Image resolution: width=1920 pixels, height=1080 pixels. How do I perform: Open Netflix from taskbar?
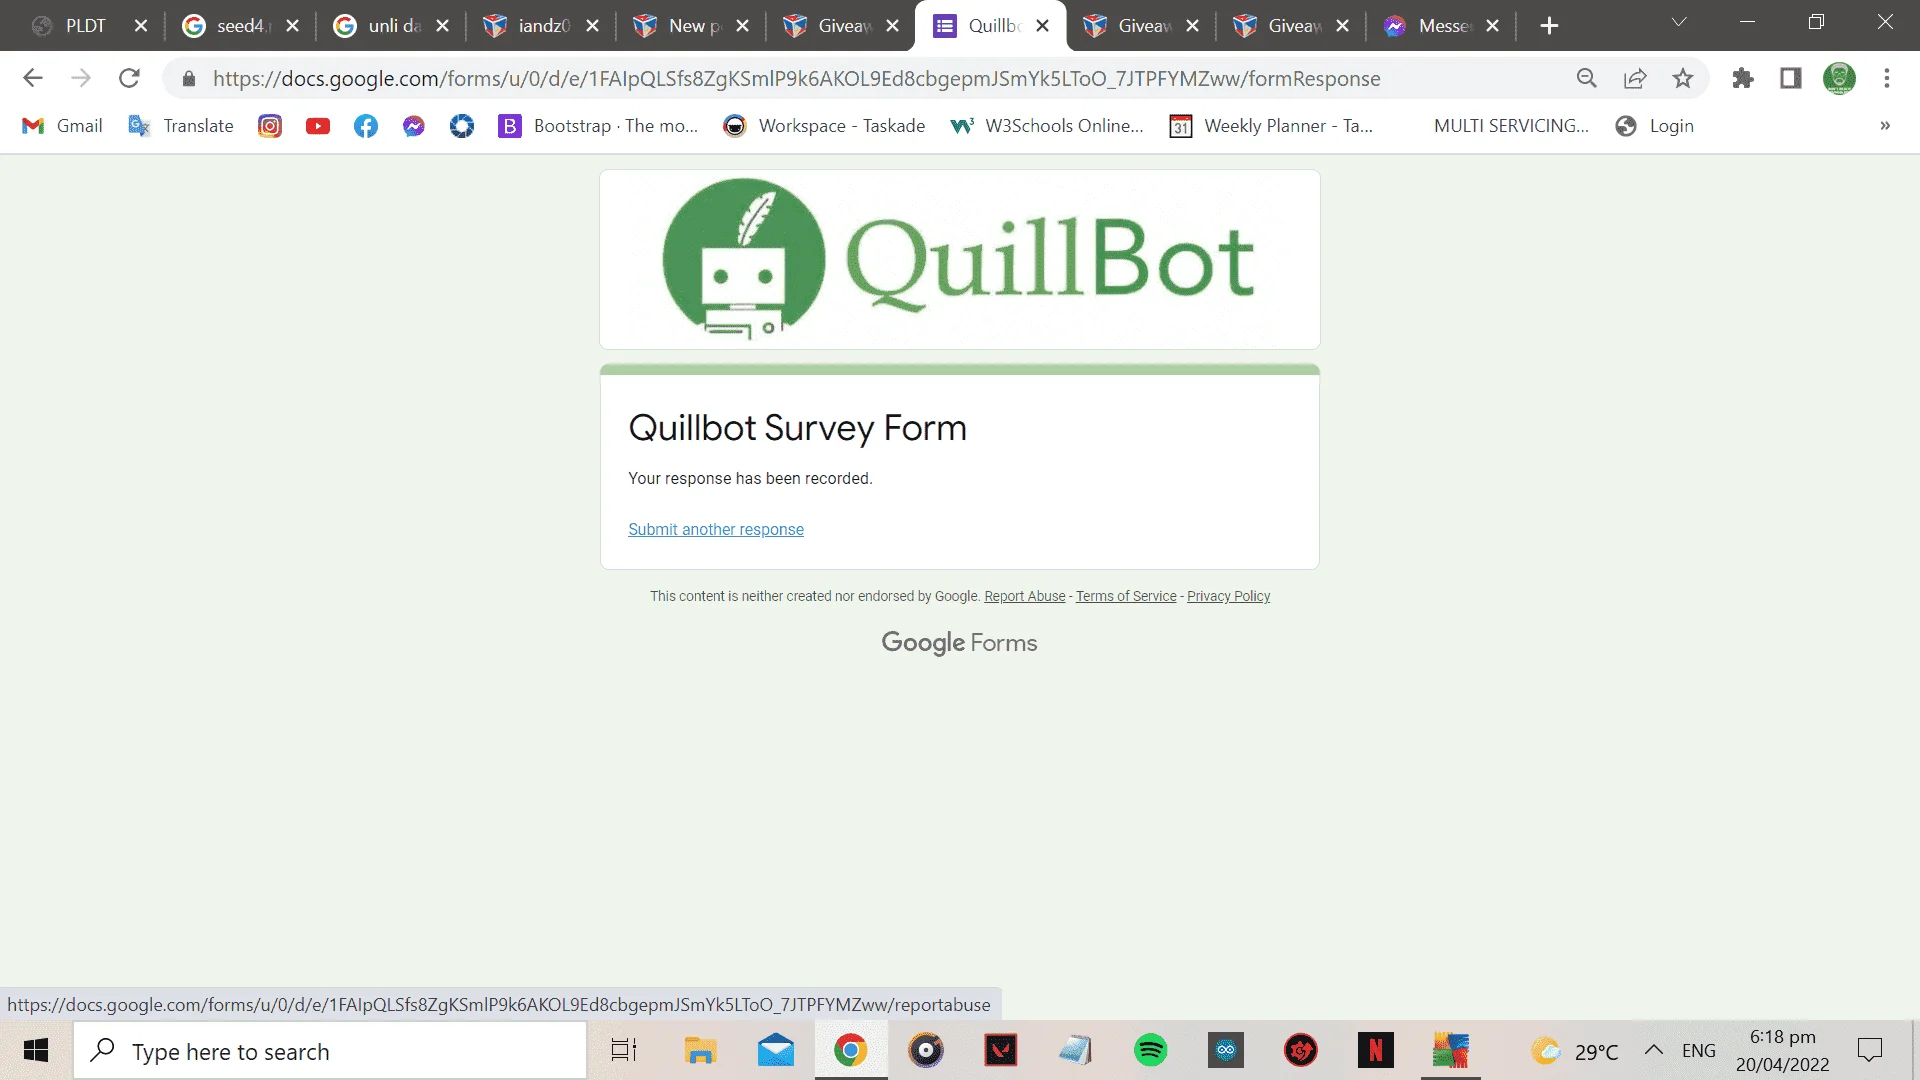1376,1051
